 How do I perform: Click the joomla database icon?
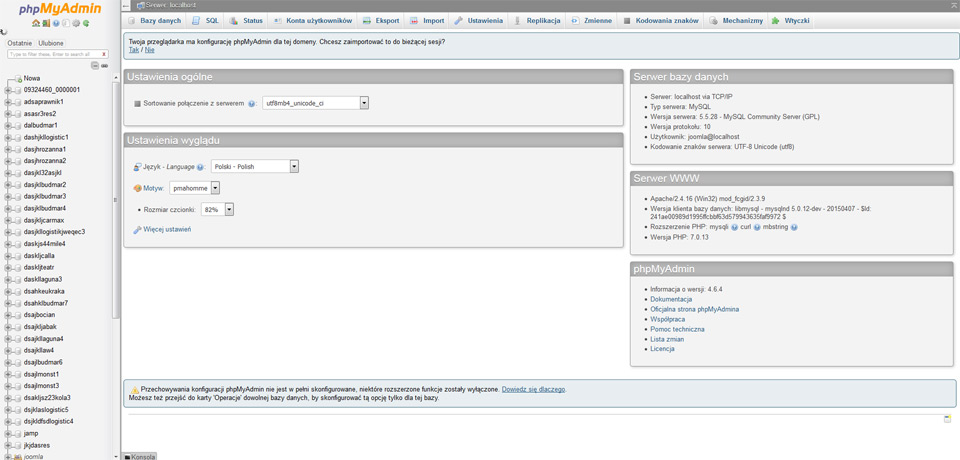pyautogui.click(x=17, y=456)
